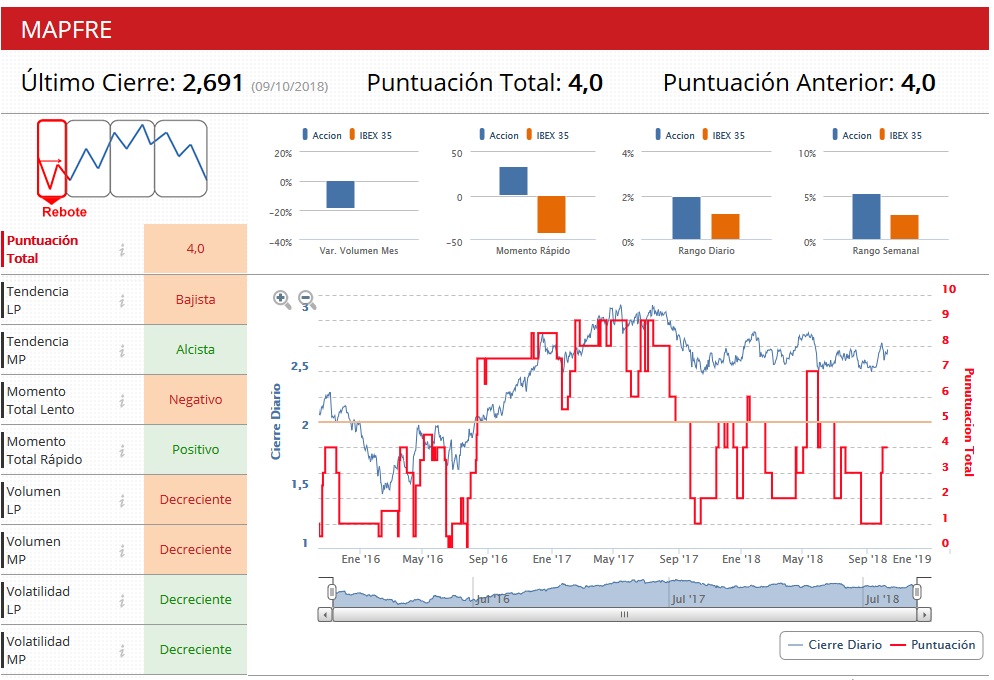
Task: Toggle Accion series in Rango Diario chart
Action: point(675,135)
